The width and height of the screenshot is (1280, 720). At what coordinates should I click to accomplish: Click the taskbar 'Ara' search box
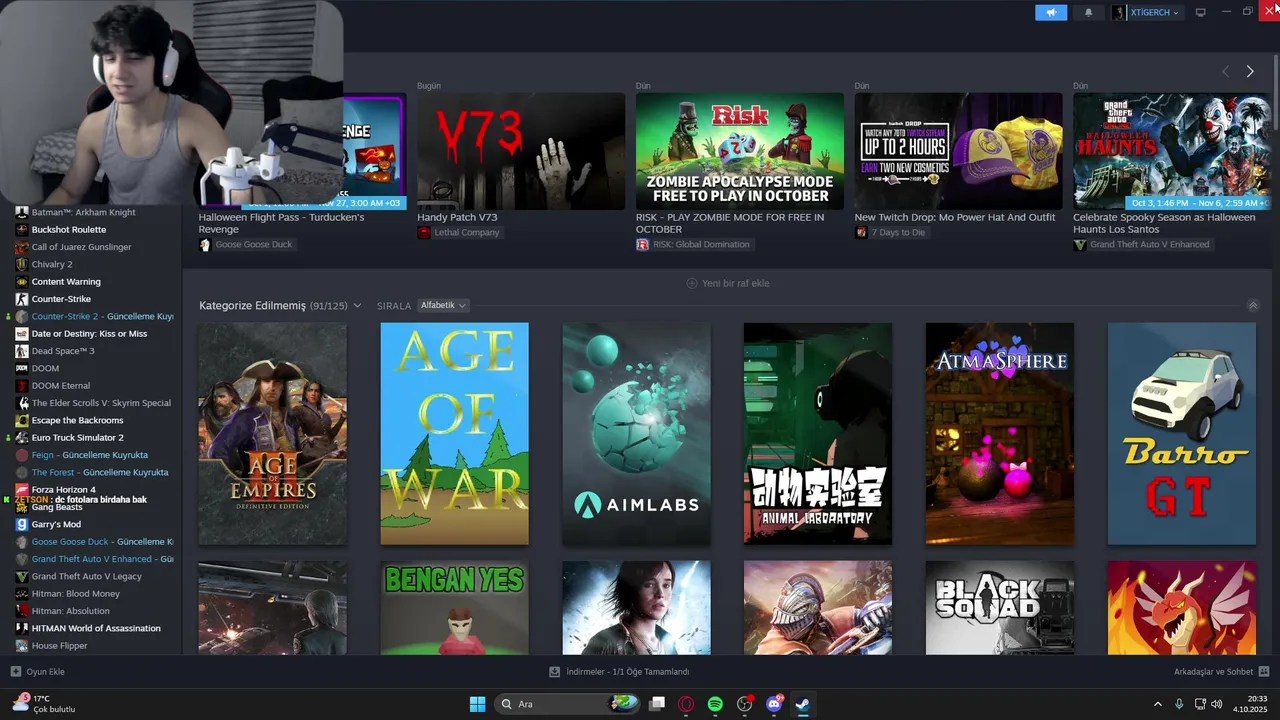568,704
